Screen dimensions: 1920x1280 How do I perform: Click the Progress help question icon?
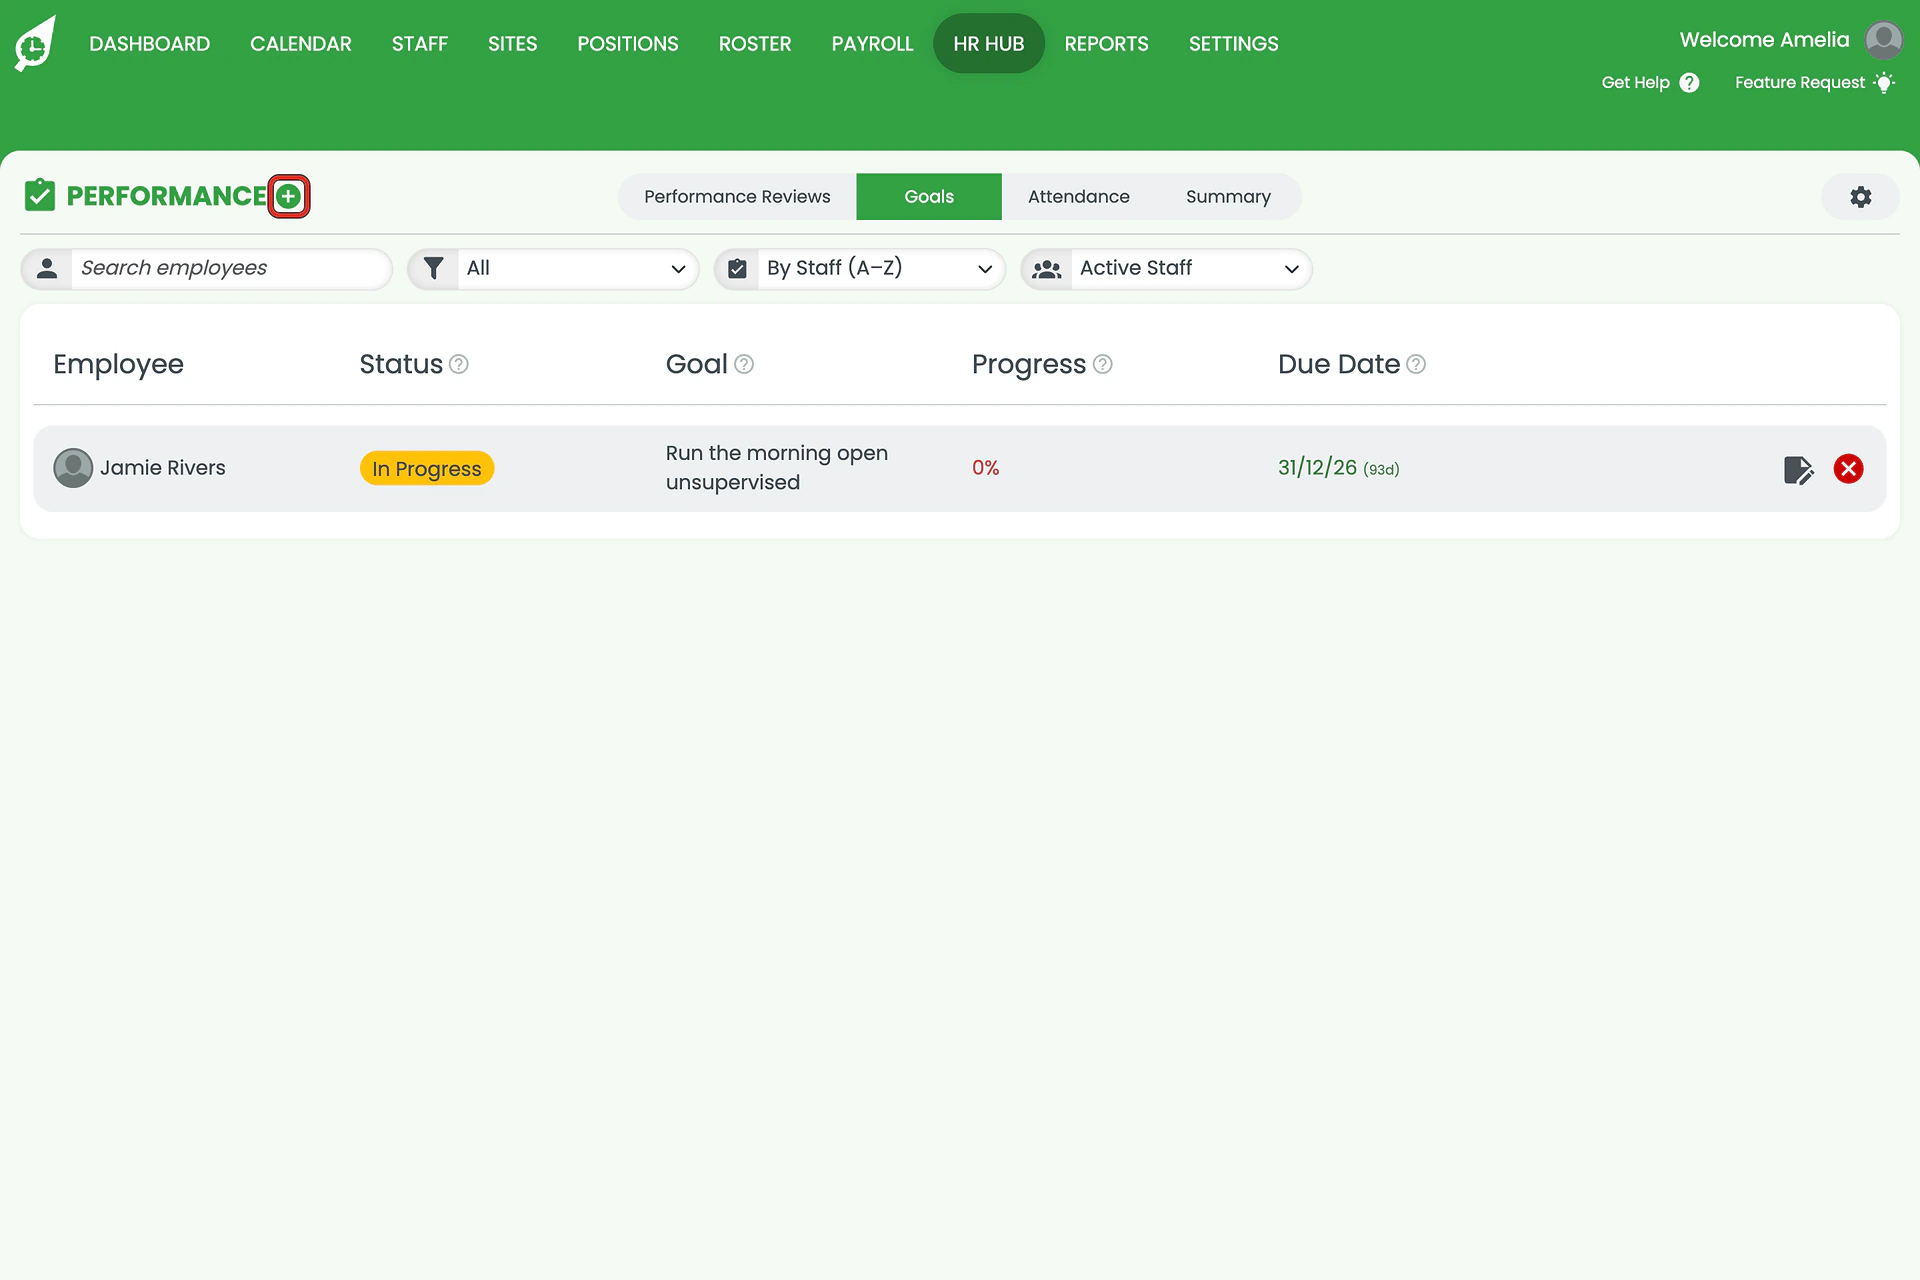1102,364
